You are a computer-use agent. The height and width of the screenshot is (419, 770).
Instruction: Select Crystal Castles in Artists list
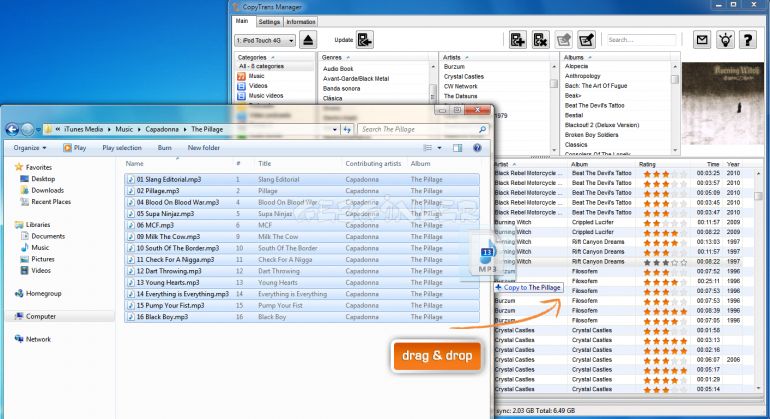pos(464,77)
